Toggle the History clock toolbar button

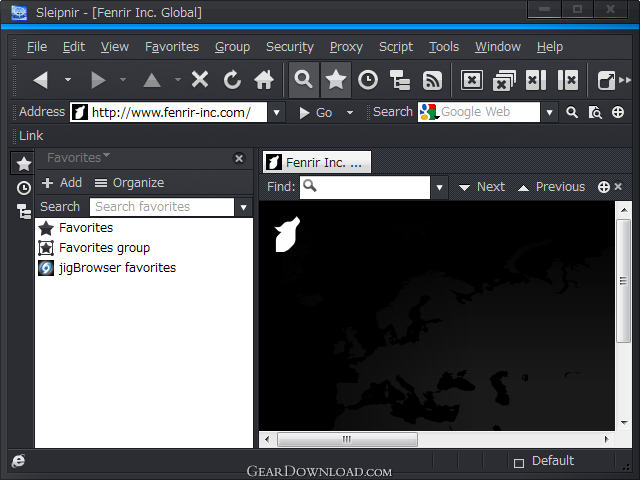coord(368,80)
